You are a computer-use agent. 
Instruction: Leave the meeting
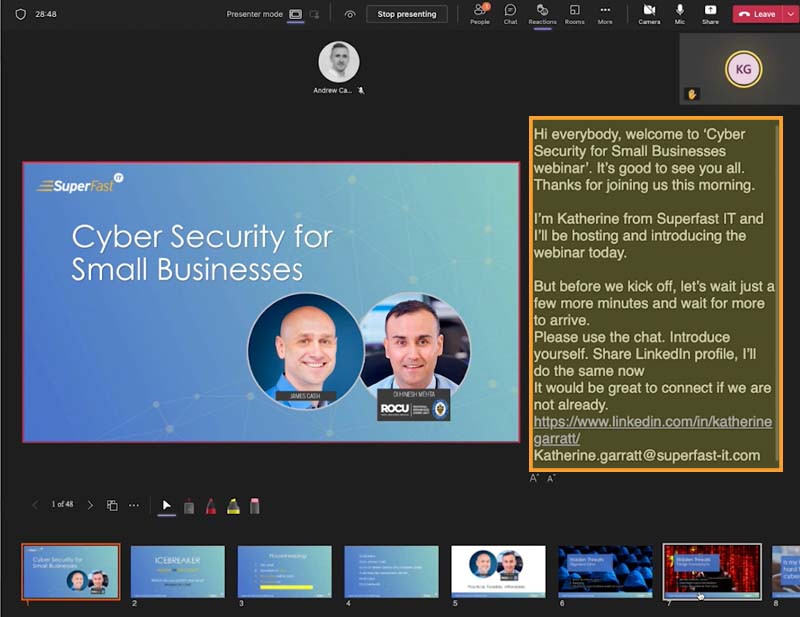(x=758, y=14)
